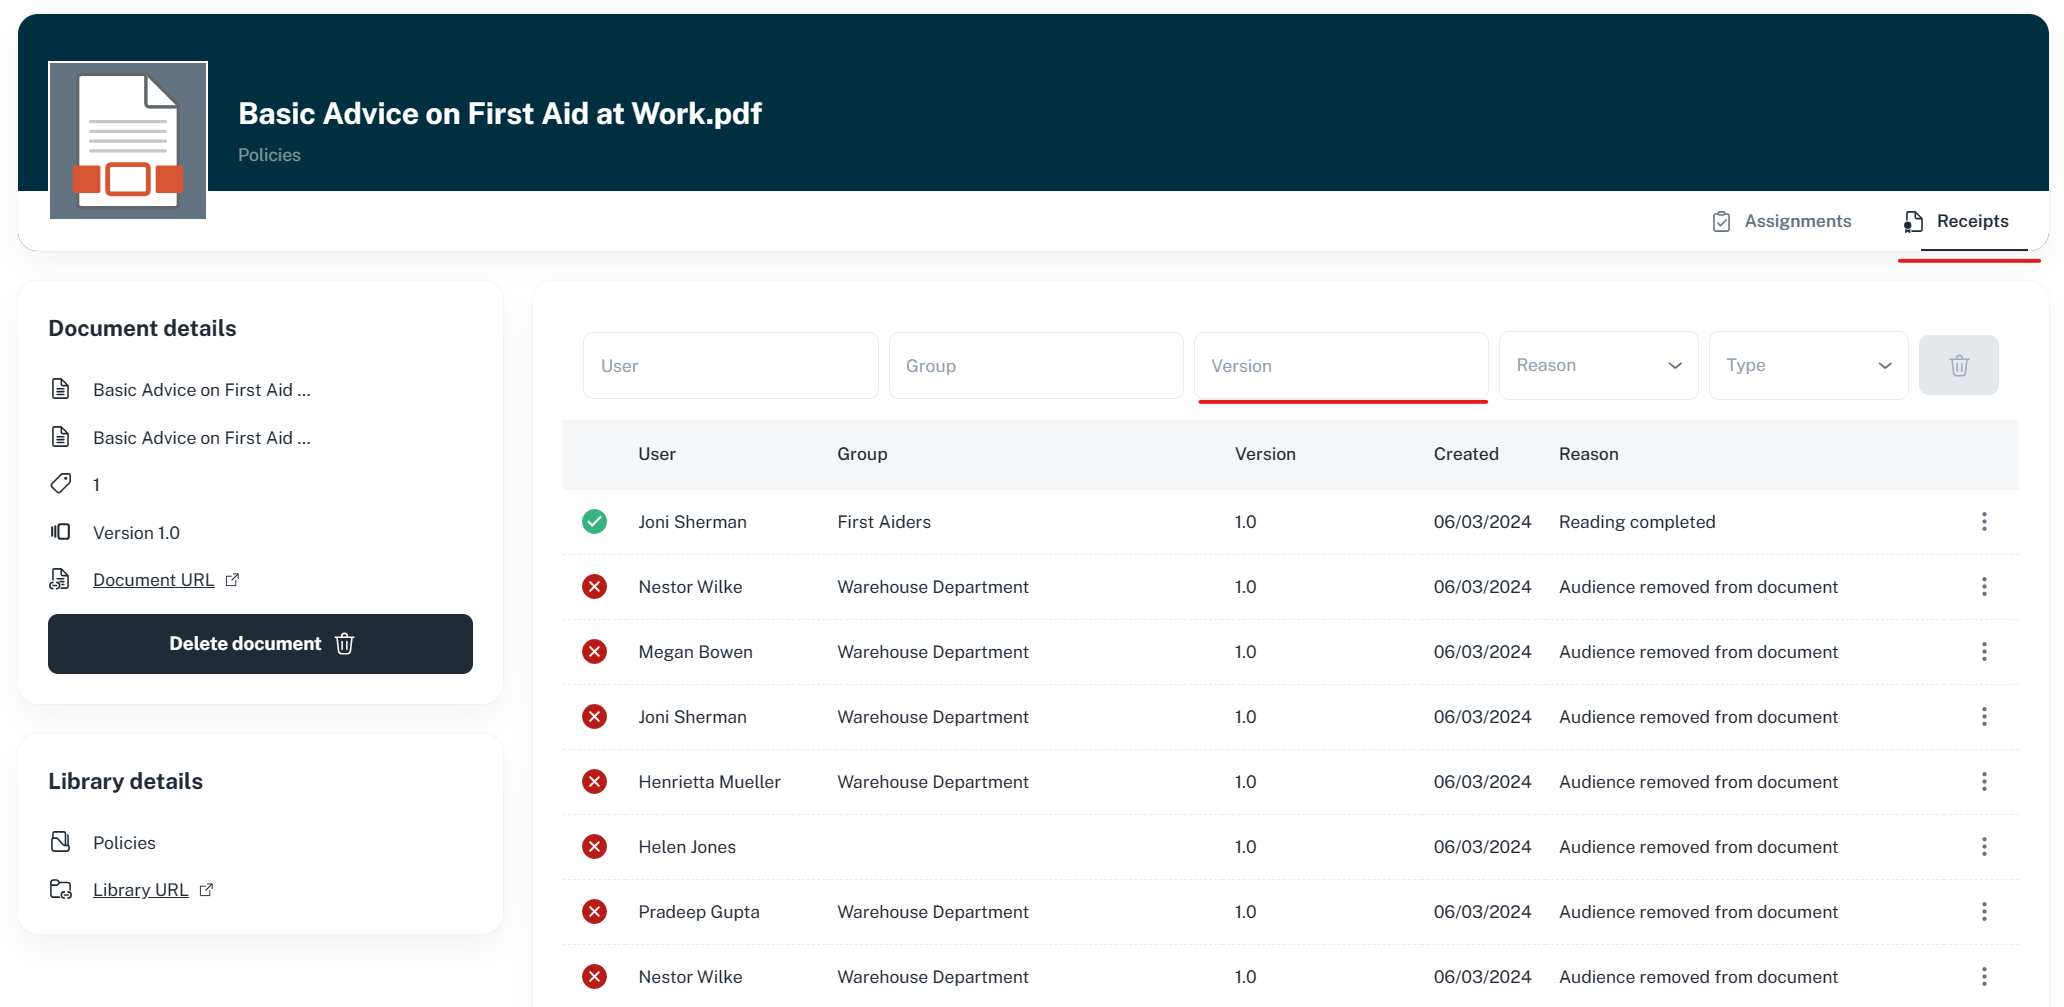2064x1007 pixels.
Task: Switch to the Receipts tab
Action: coord(1957,221)
